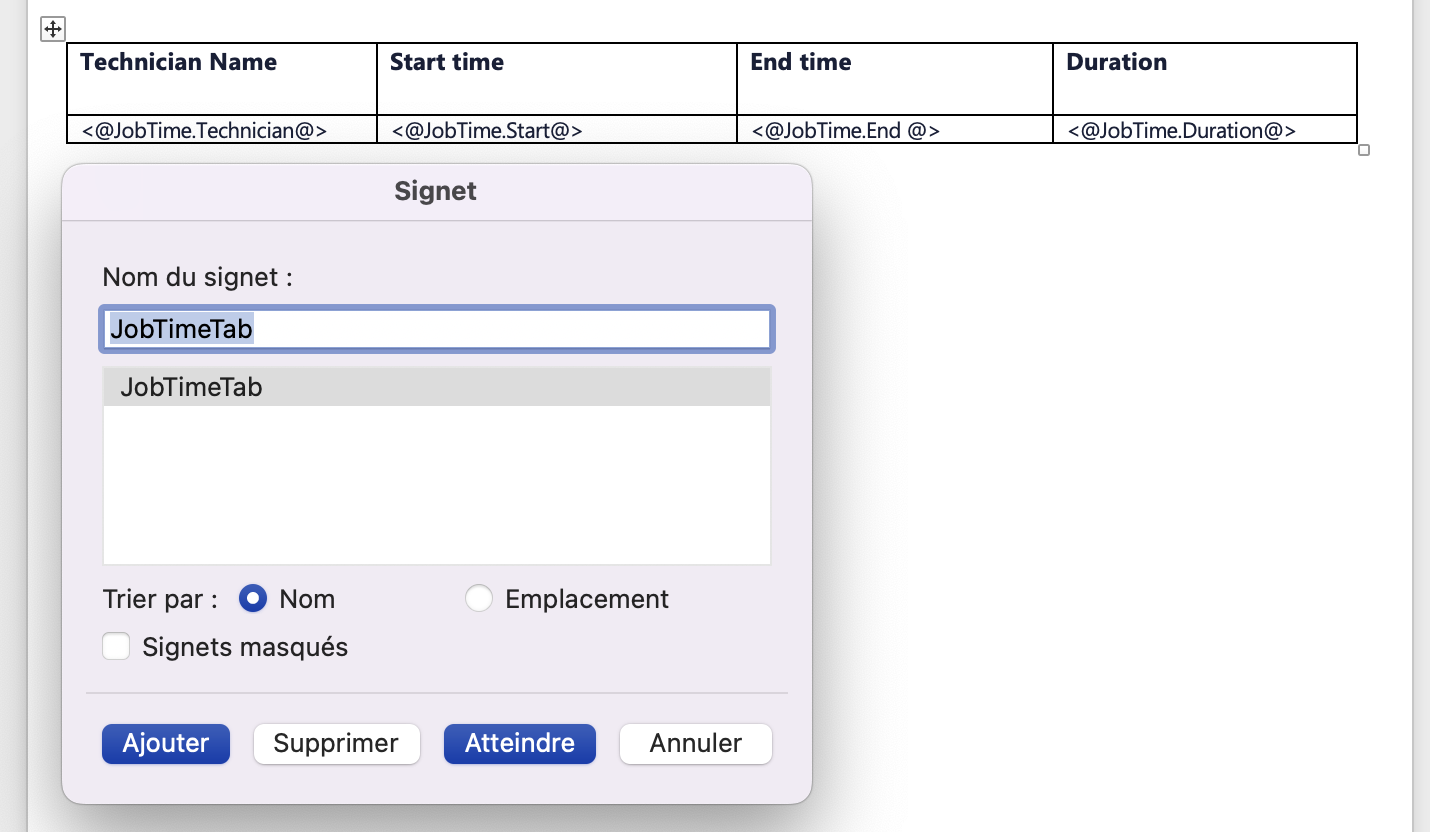Click the Technician Name header cell
This screenshot has height=832, width=1430.
point(222,79)
